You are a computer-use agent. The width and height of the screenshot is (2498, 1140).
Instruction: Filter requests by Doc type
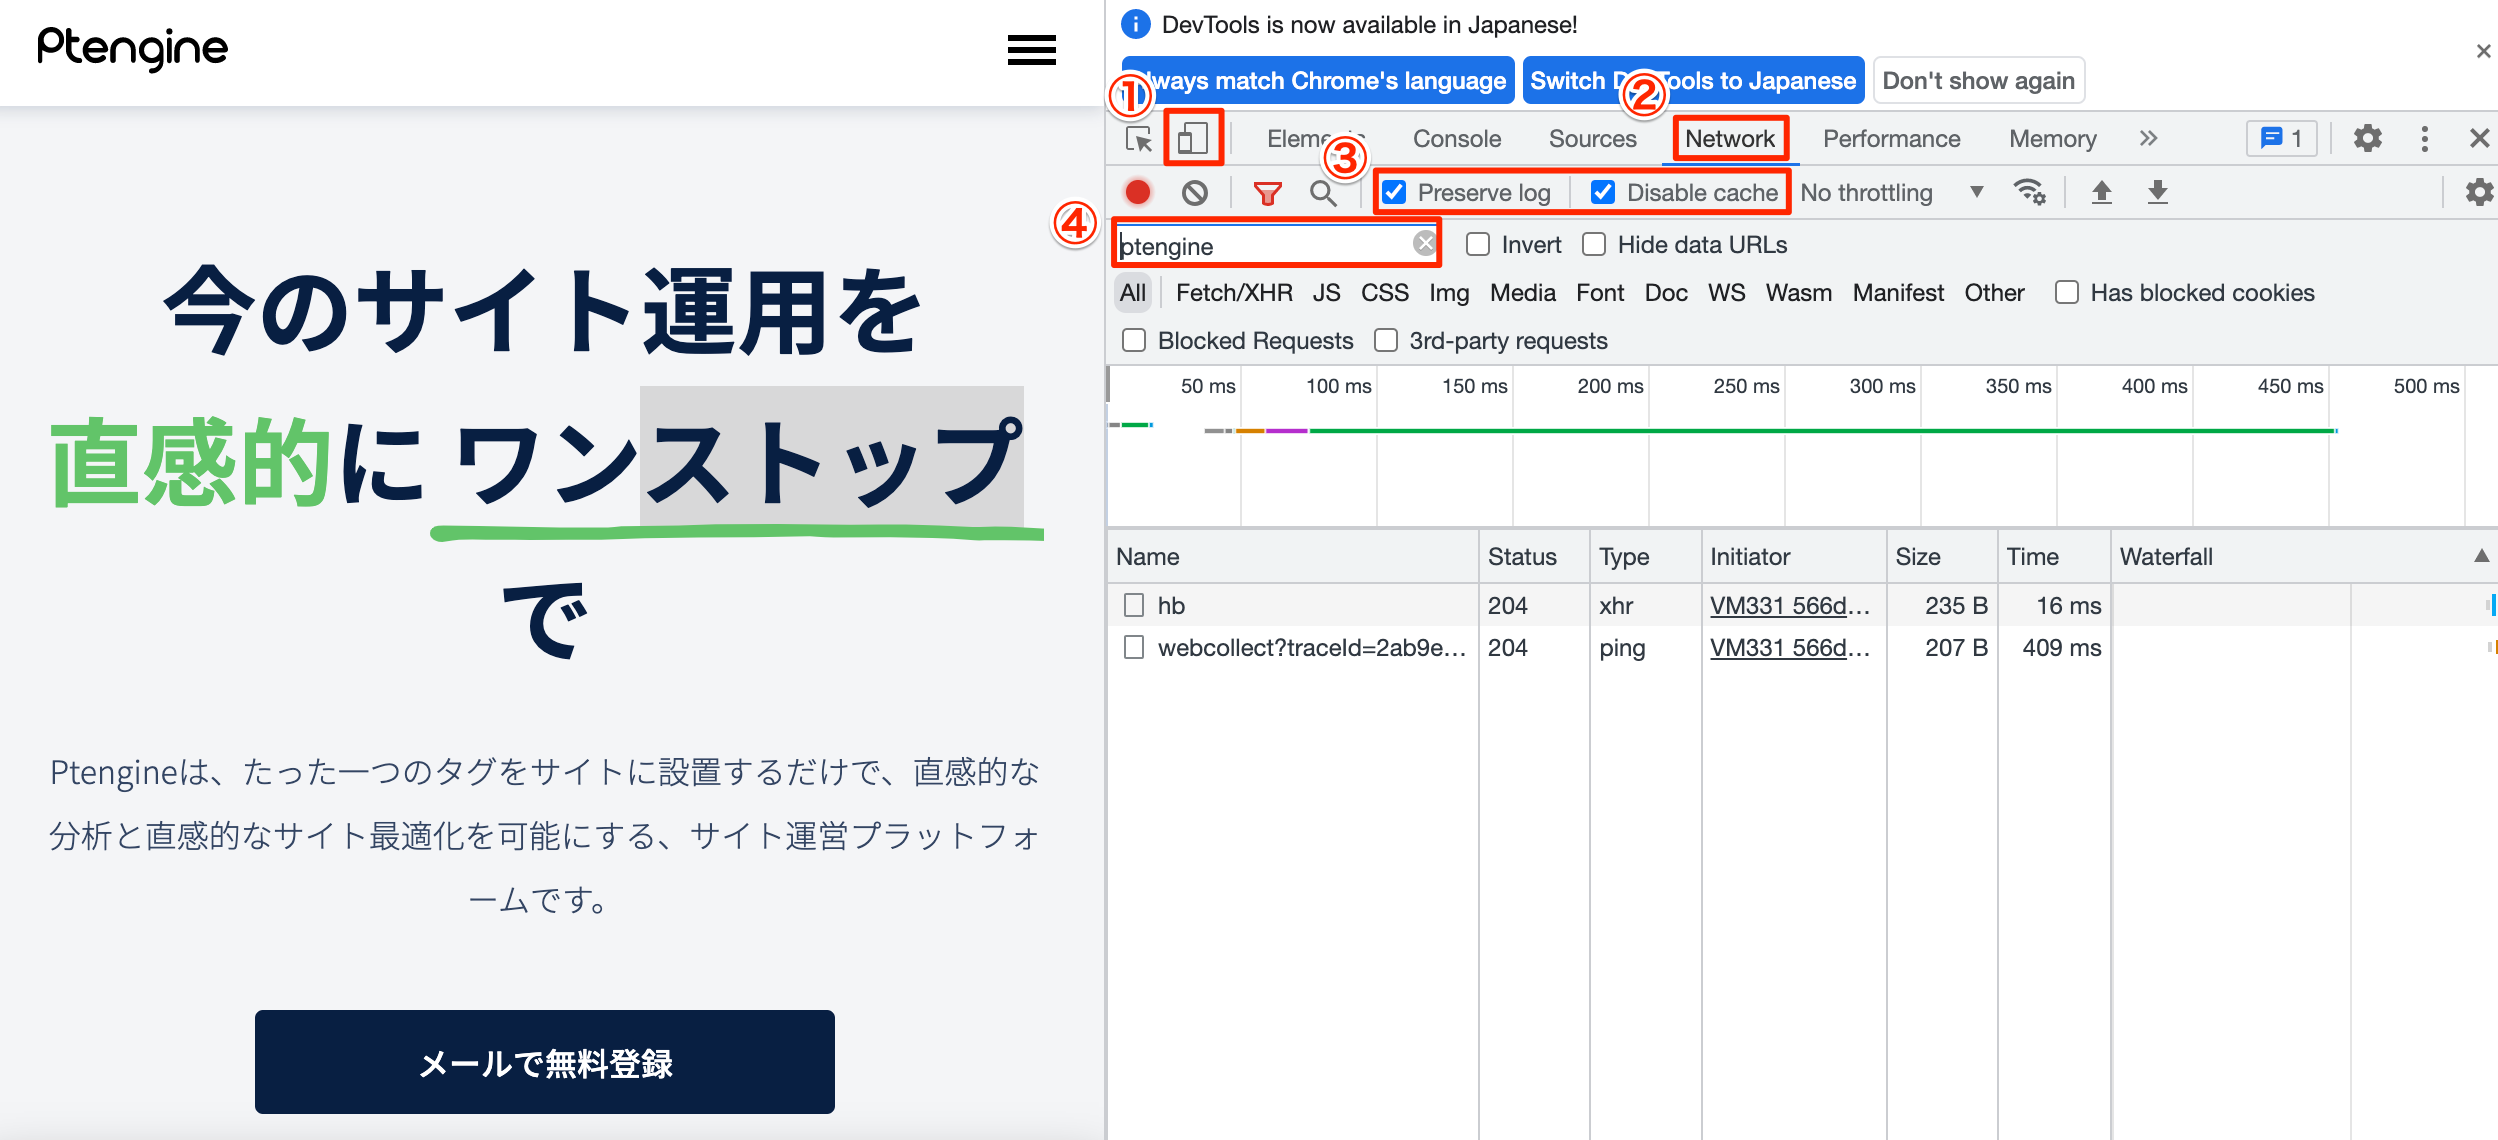1666,292
